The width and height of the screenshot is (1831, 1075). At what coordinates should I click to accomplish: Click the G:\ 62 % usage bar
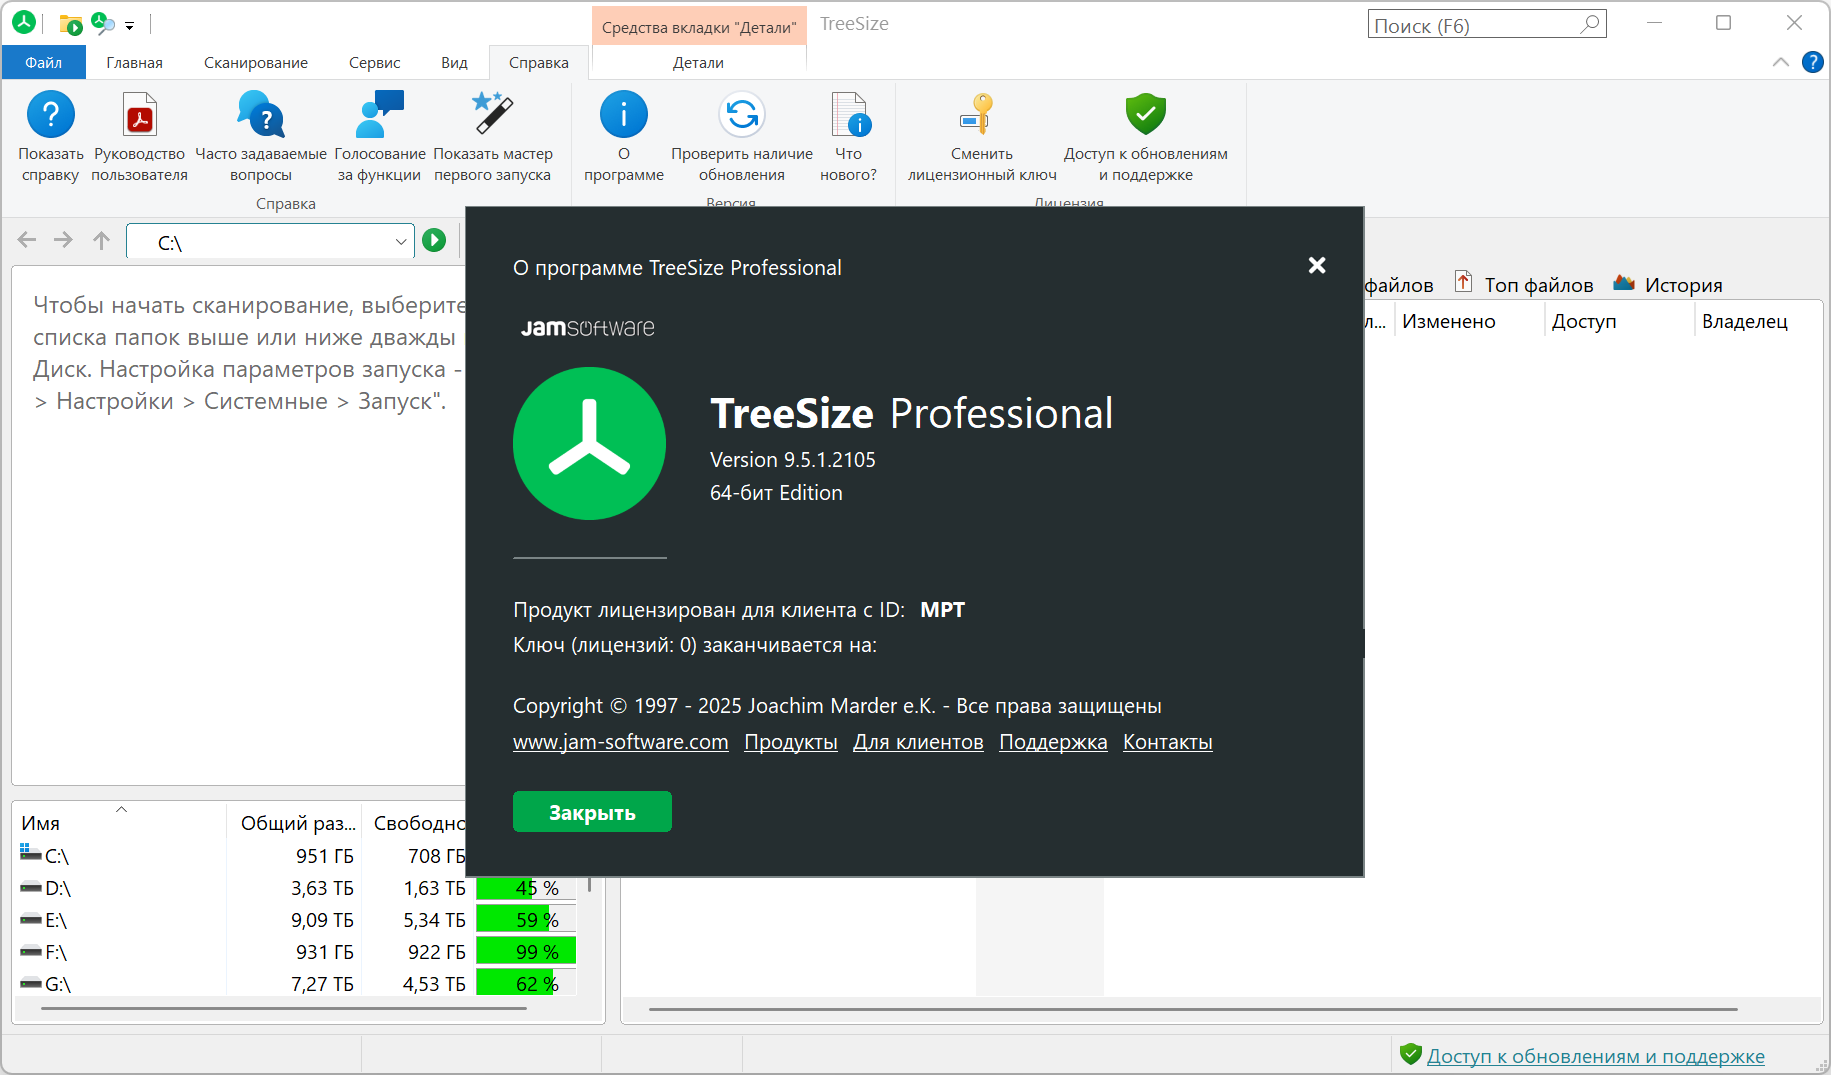click(x=526, y=984)
